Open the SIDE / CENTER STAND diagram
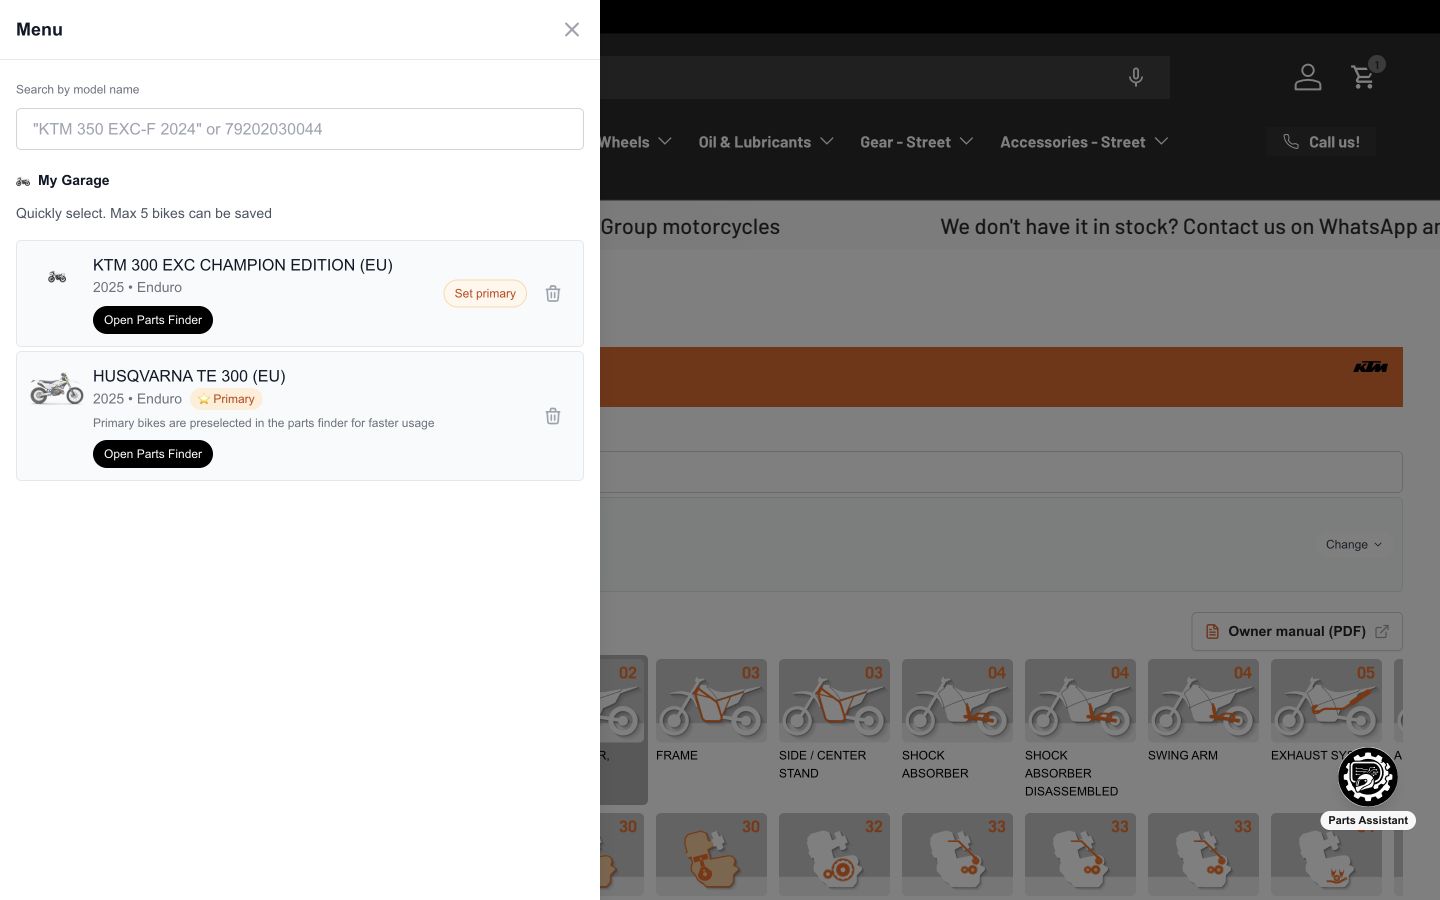1440x900 pixels. 834,721
